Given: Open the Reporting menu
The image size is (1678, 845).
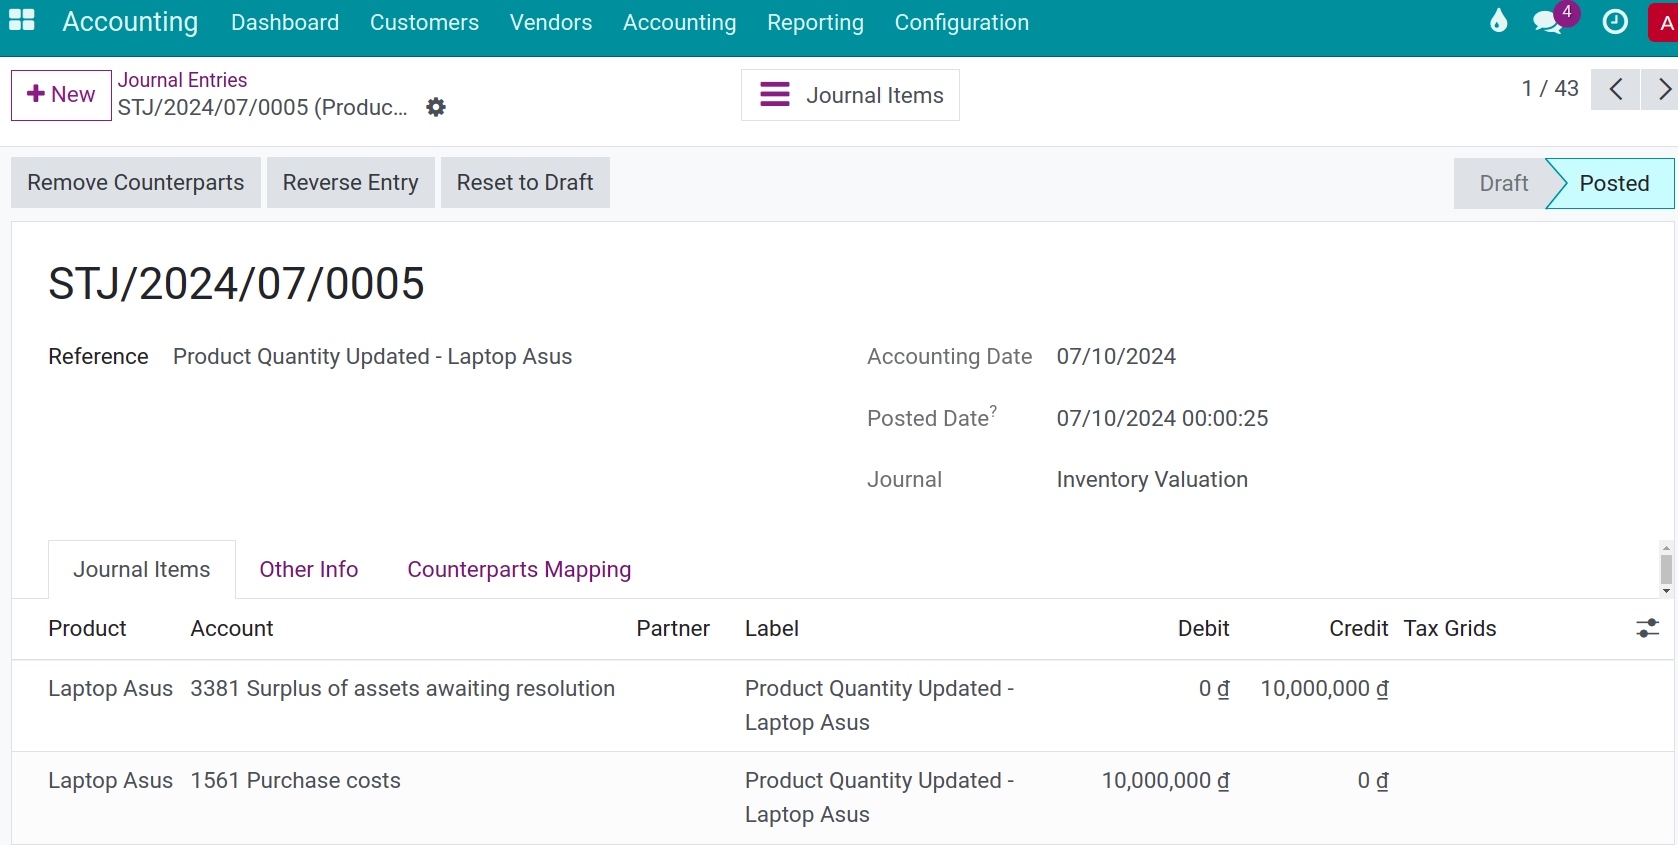Looking at the screenshot, I should click(x=815, y=22).
